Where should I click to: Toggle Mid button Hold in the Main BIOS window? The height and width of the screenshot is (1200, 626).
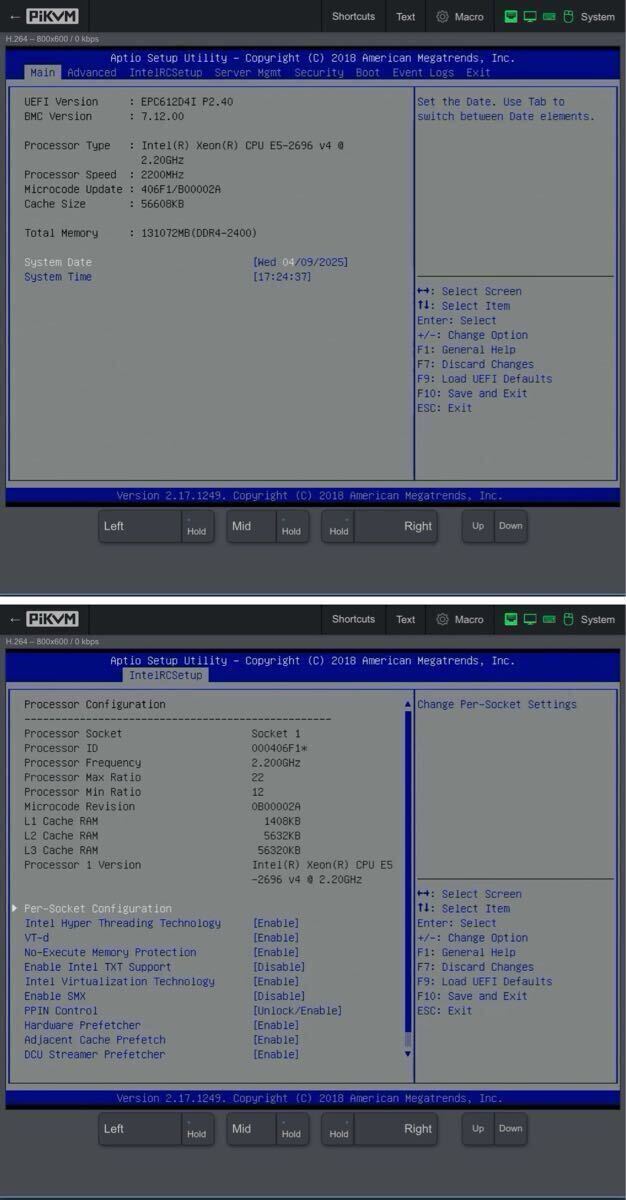pyautogui.click(x=291, y=527)
